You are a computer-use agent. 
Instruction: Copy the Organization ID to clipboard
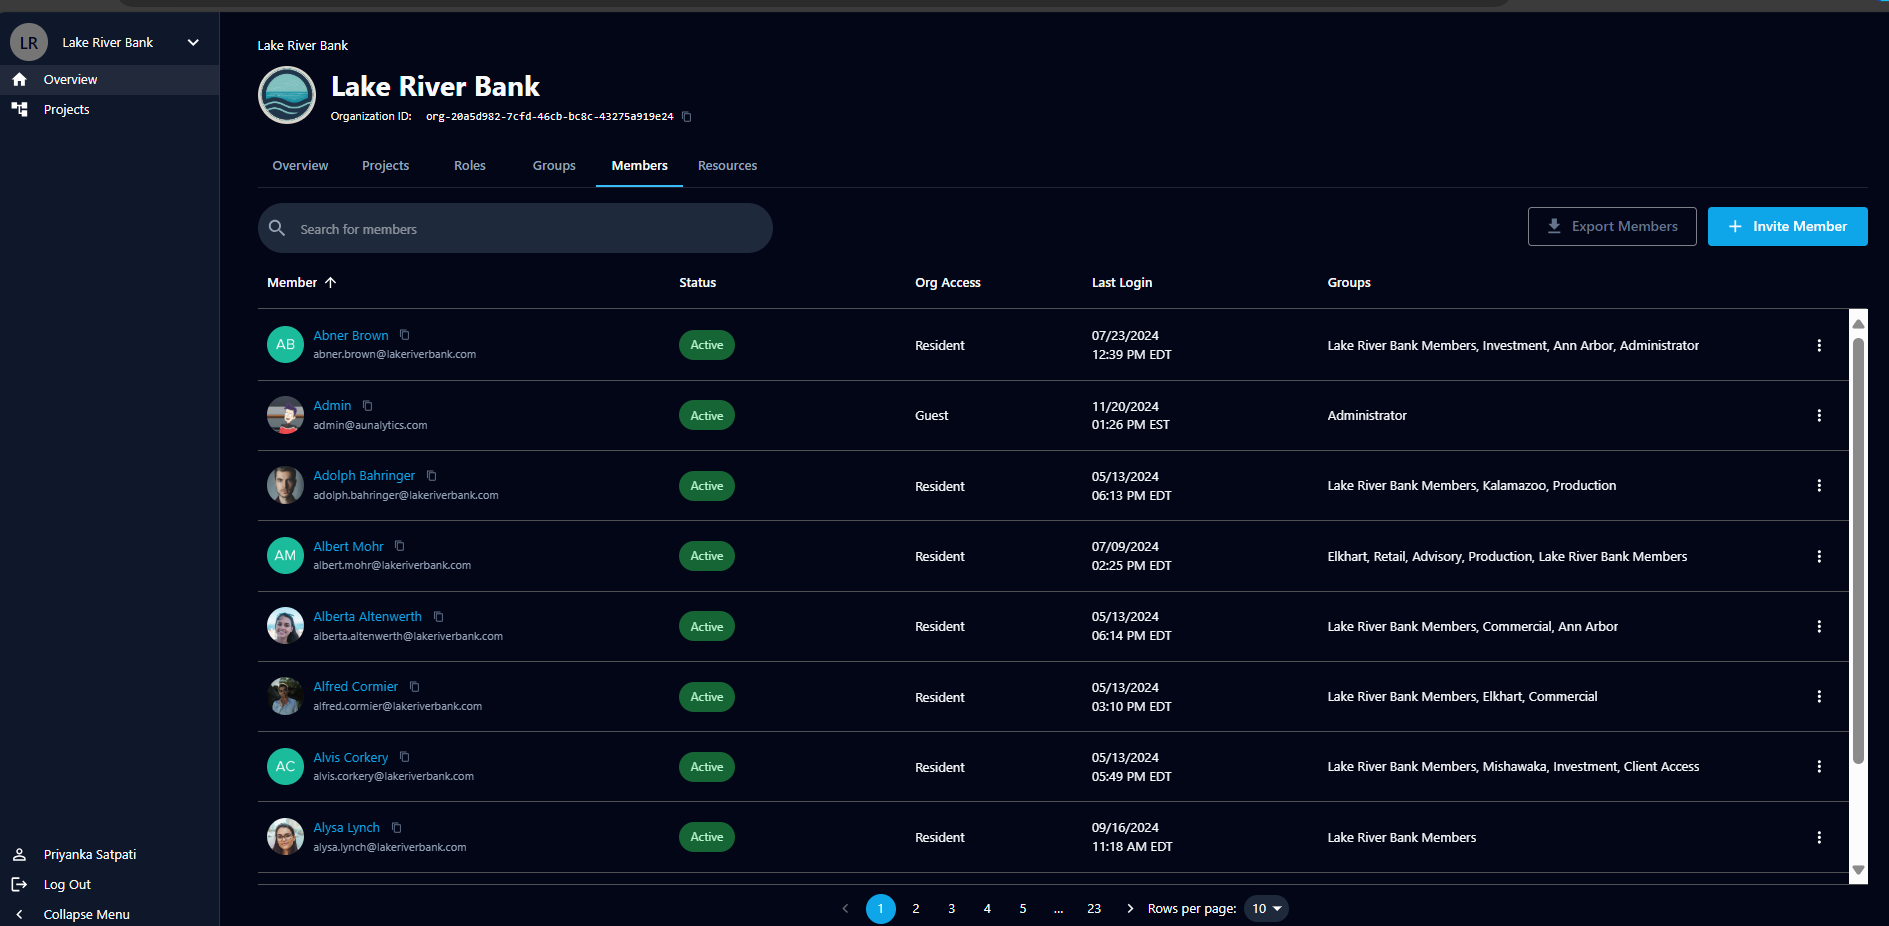pyautogui.click(x=687, y=117)
